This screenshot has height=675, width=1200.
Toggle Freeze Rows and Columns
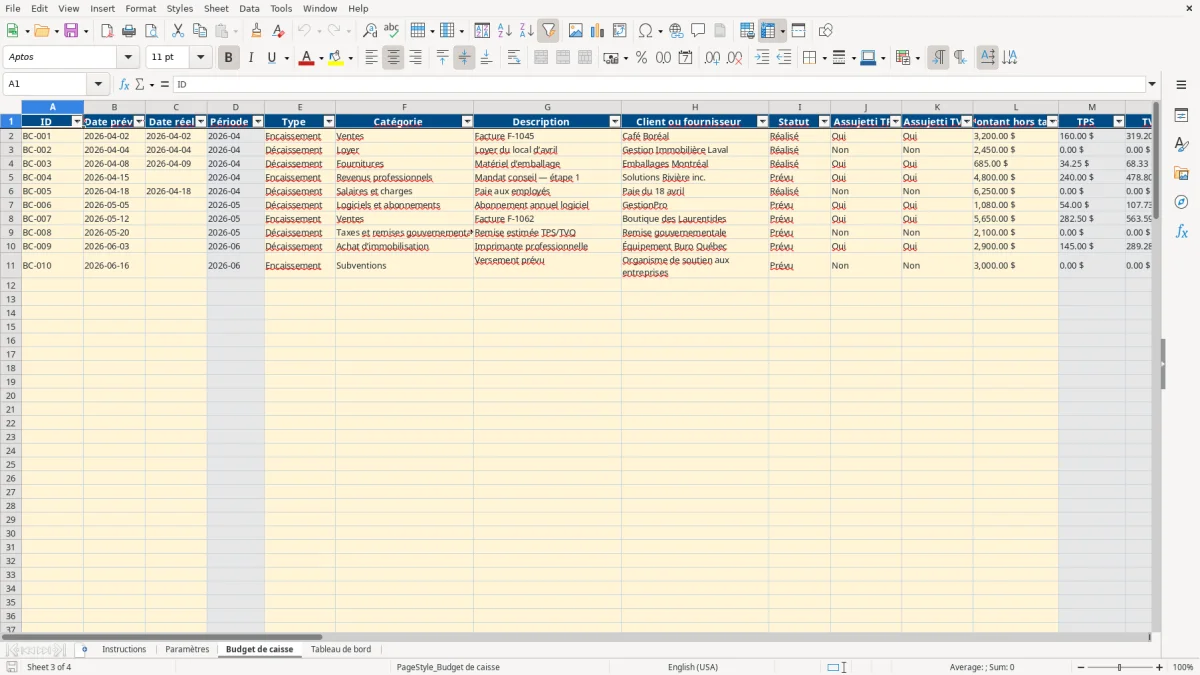click(767, 31)
